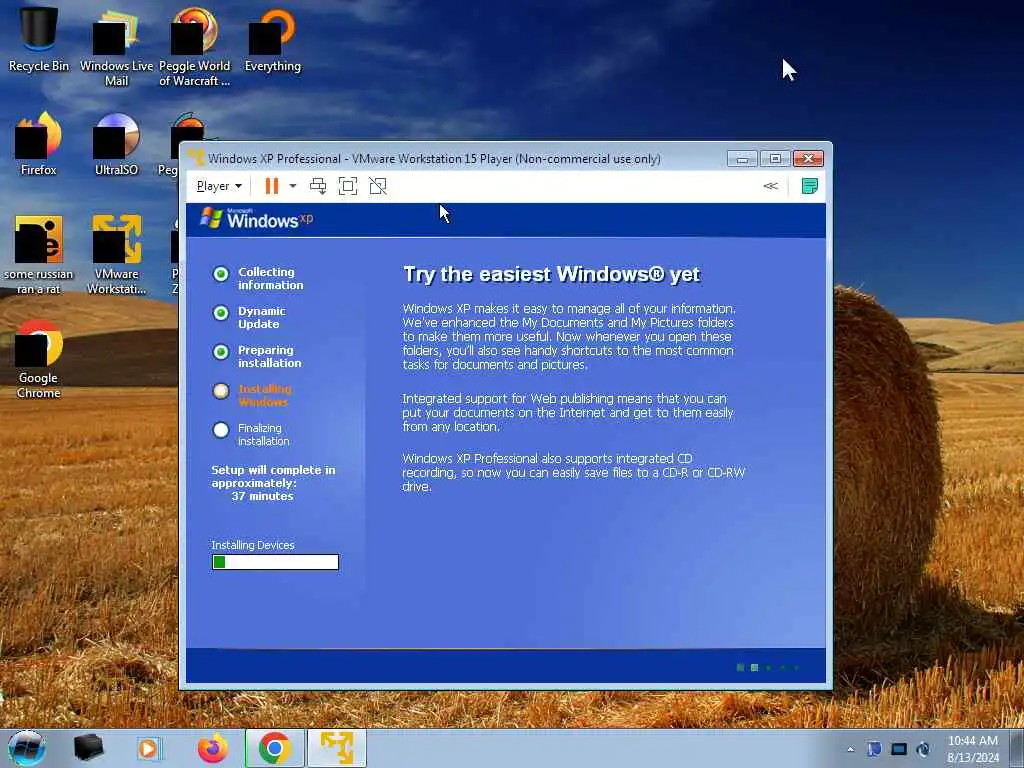
Task: Click the '37 minutes' remaining text
Action: click(263, 496)
